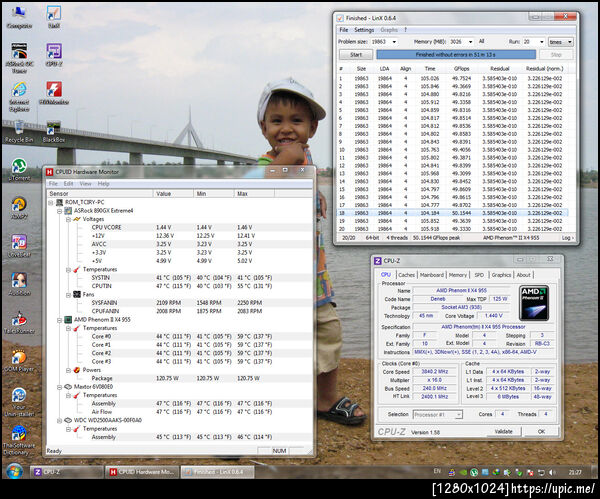Open the Run count dropdown in LinX
This screenshot has width=600, height=499.
(541, 42)
